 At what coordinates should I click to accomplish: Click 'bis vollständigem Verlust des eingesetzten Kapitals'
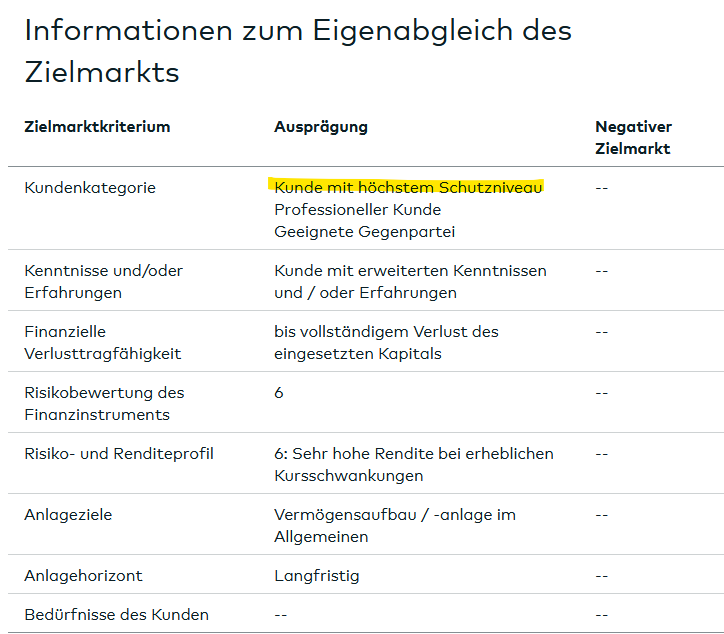tap(386, 343)
